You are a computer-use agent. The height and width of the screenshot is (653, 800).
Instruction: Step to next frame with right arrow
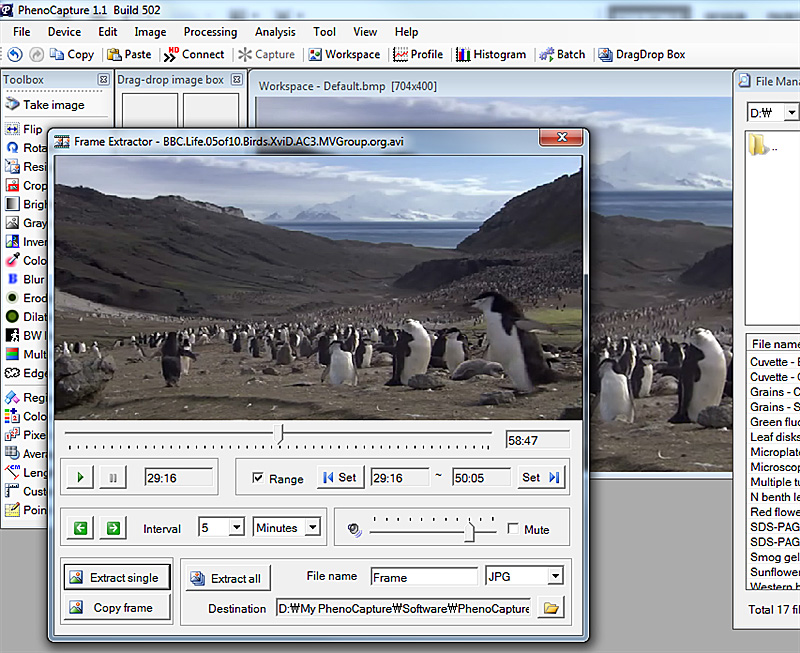click(113, 528)
